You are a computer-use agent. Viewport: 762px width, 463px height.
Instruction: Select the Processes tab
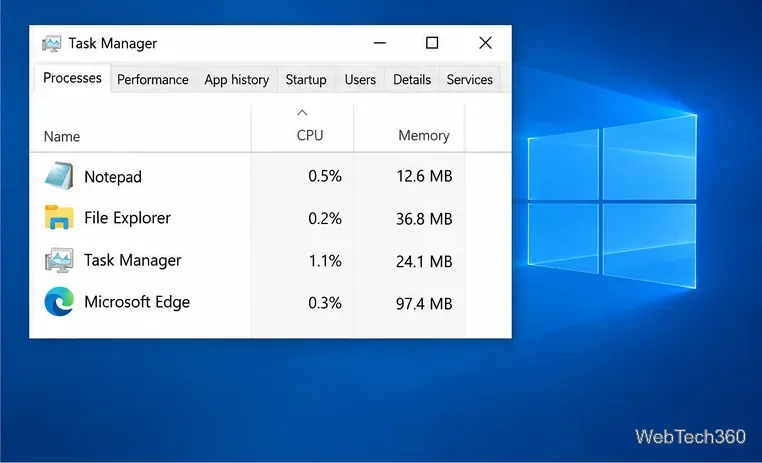point(72,78)
